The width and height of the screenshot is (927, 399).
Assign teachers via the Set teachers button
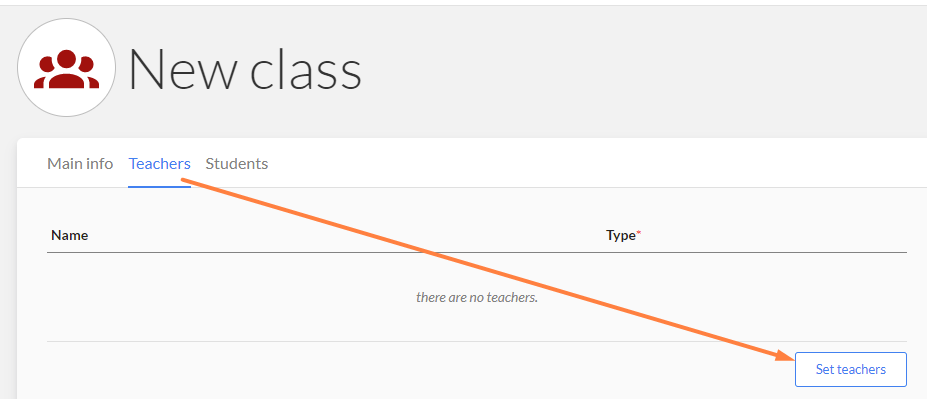tap(851, 369)
